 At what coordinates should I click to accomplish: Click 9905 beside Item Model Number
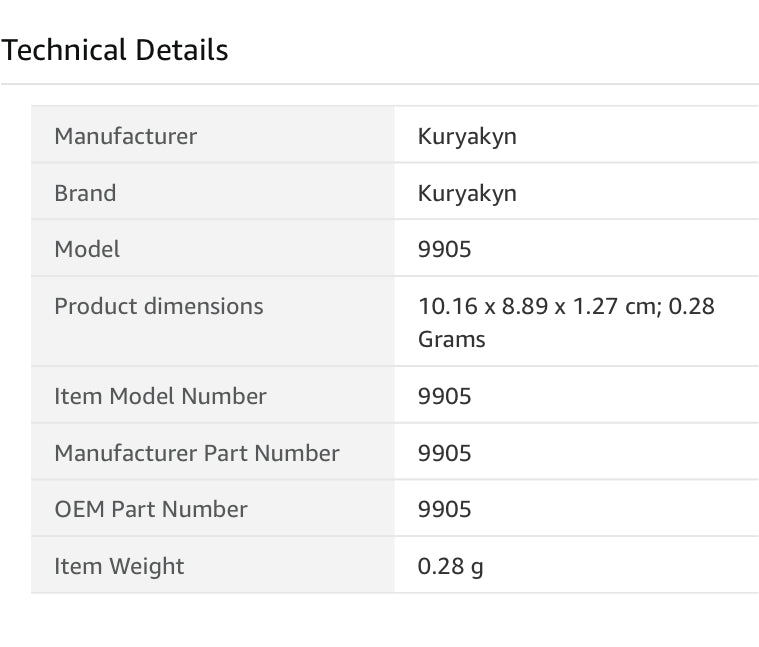(x=444, y=396)
